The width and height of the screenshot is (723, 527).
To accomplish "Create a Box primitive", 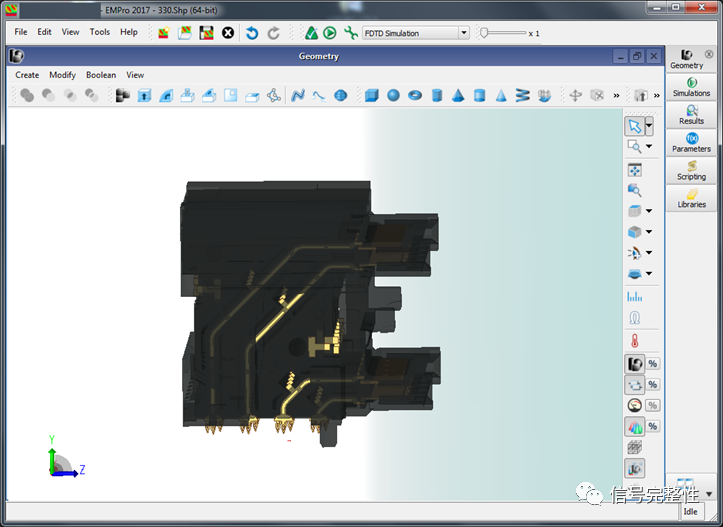I will [x=372, y=95].
